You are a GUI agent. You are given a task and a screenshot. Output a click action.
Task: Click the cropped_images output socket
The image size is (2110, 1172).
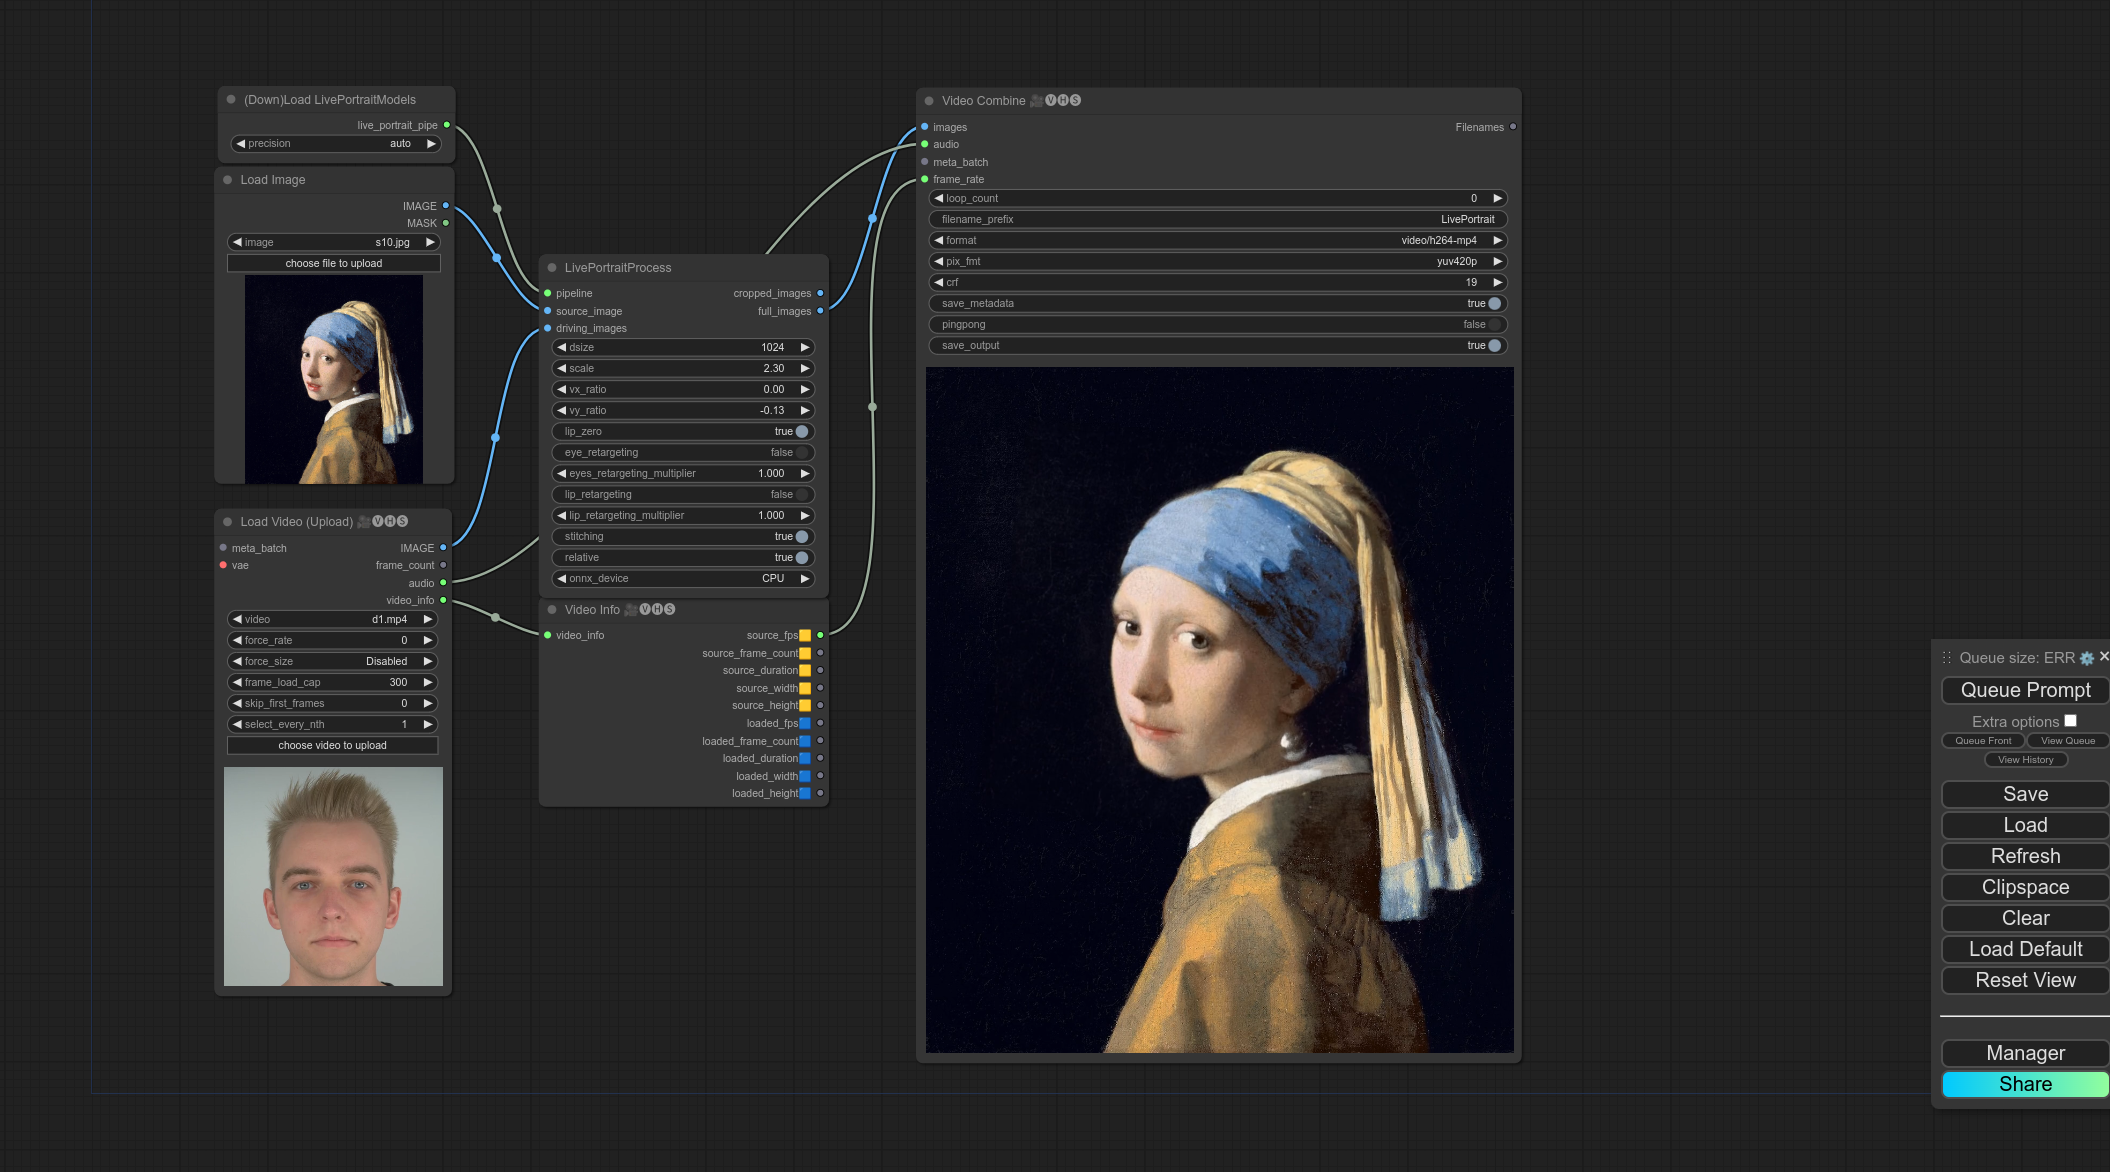point(820,293)
